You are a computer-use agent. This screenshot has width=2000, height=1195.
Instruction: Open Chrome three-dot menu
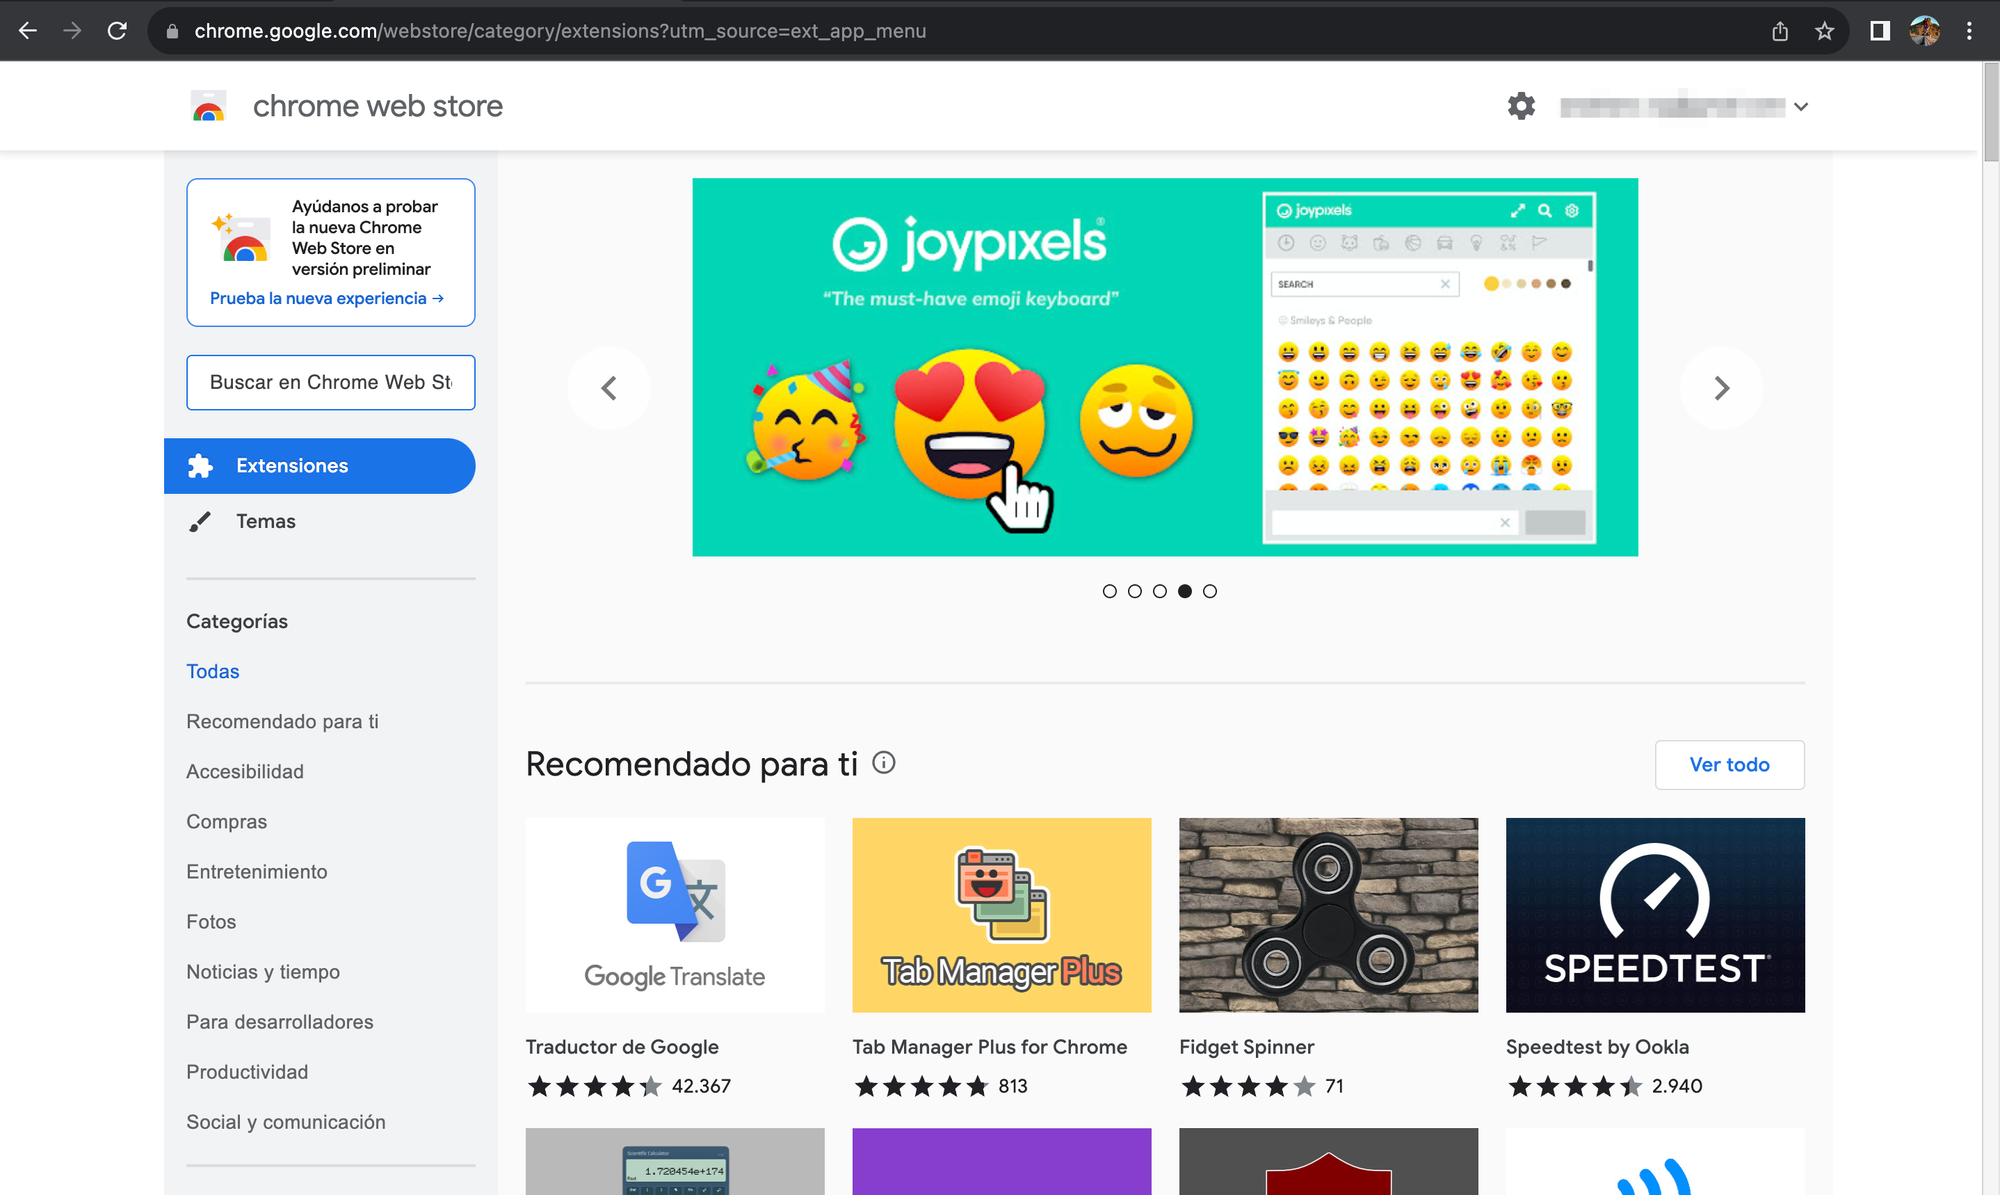pos(1969,31)
